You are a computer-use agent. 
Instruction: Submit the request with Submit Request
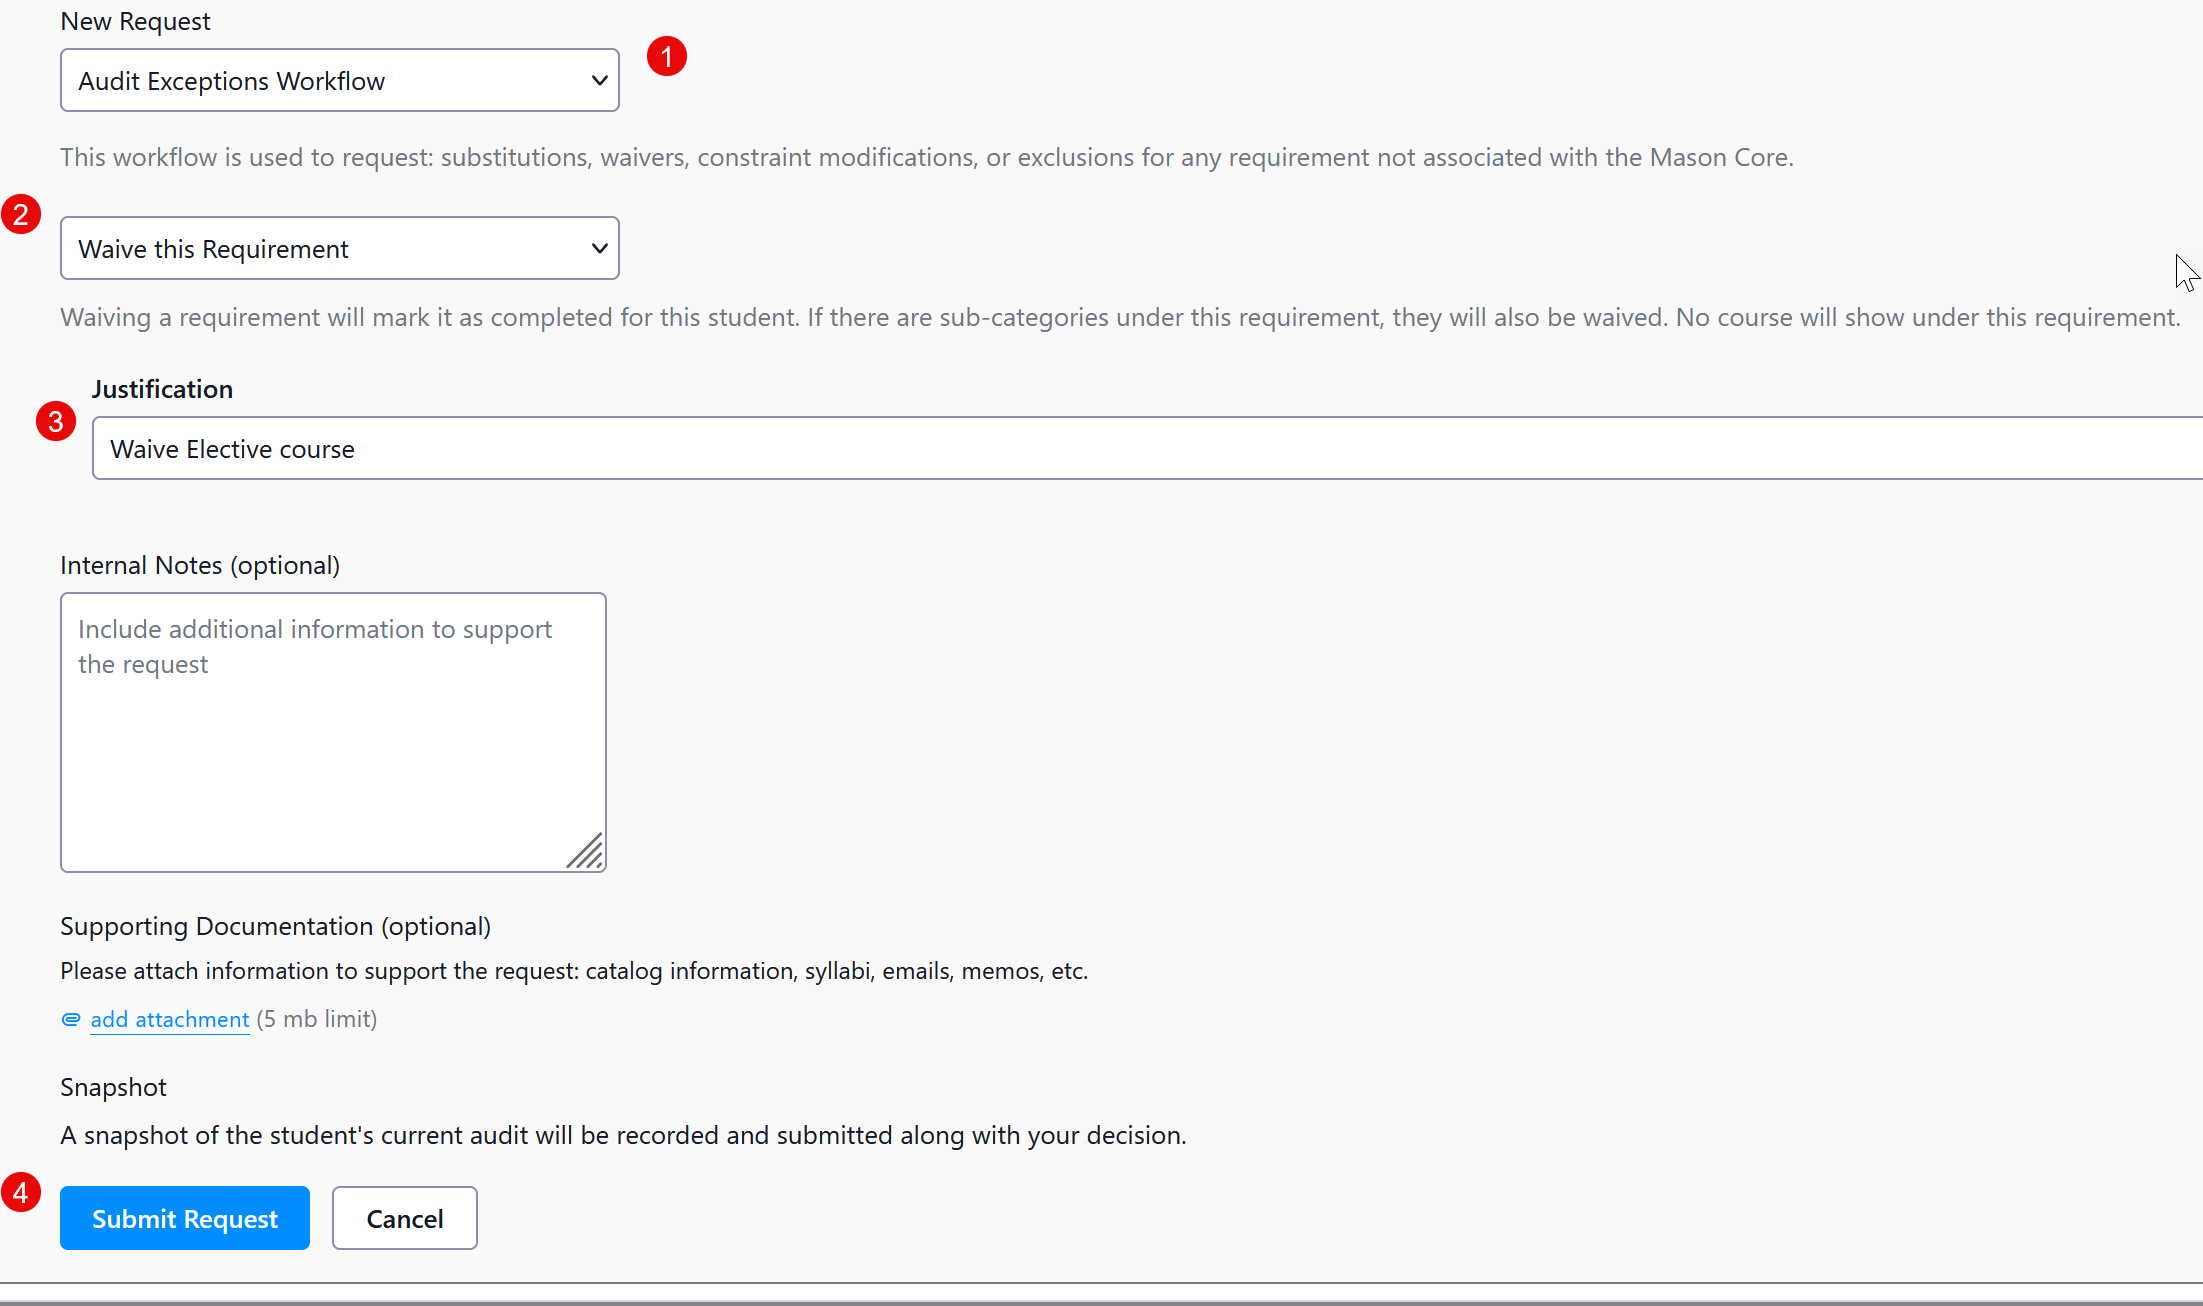click(185, 1218)
